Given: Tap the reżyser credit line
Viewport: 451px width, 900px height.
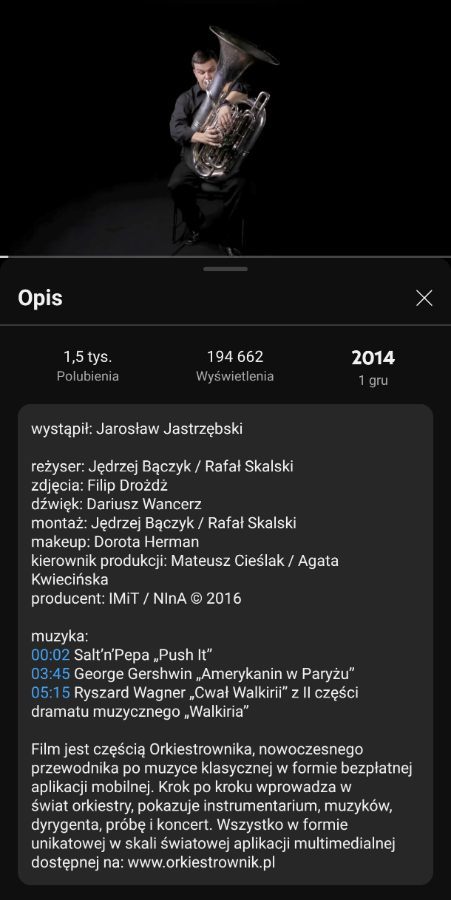Looking at the screenshot, I should point(162,467).
